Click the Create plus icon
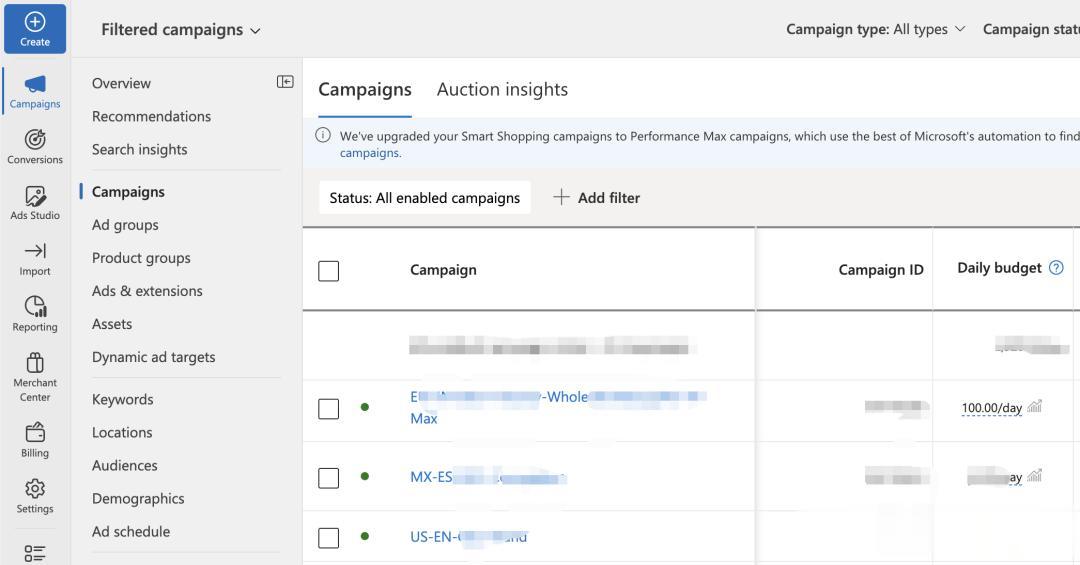The height and width of the screenshot is (565, 1080). tap(35, 22)
